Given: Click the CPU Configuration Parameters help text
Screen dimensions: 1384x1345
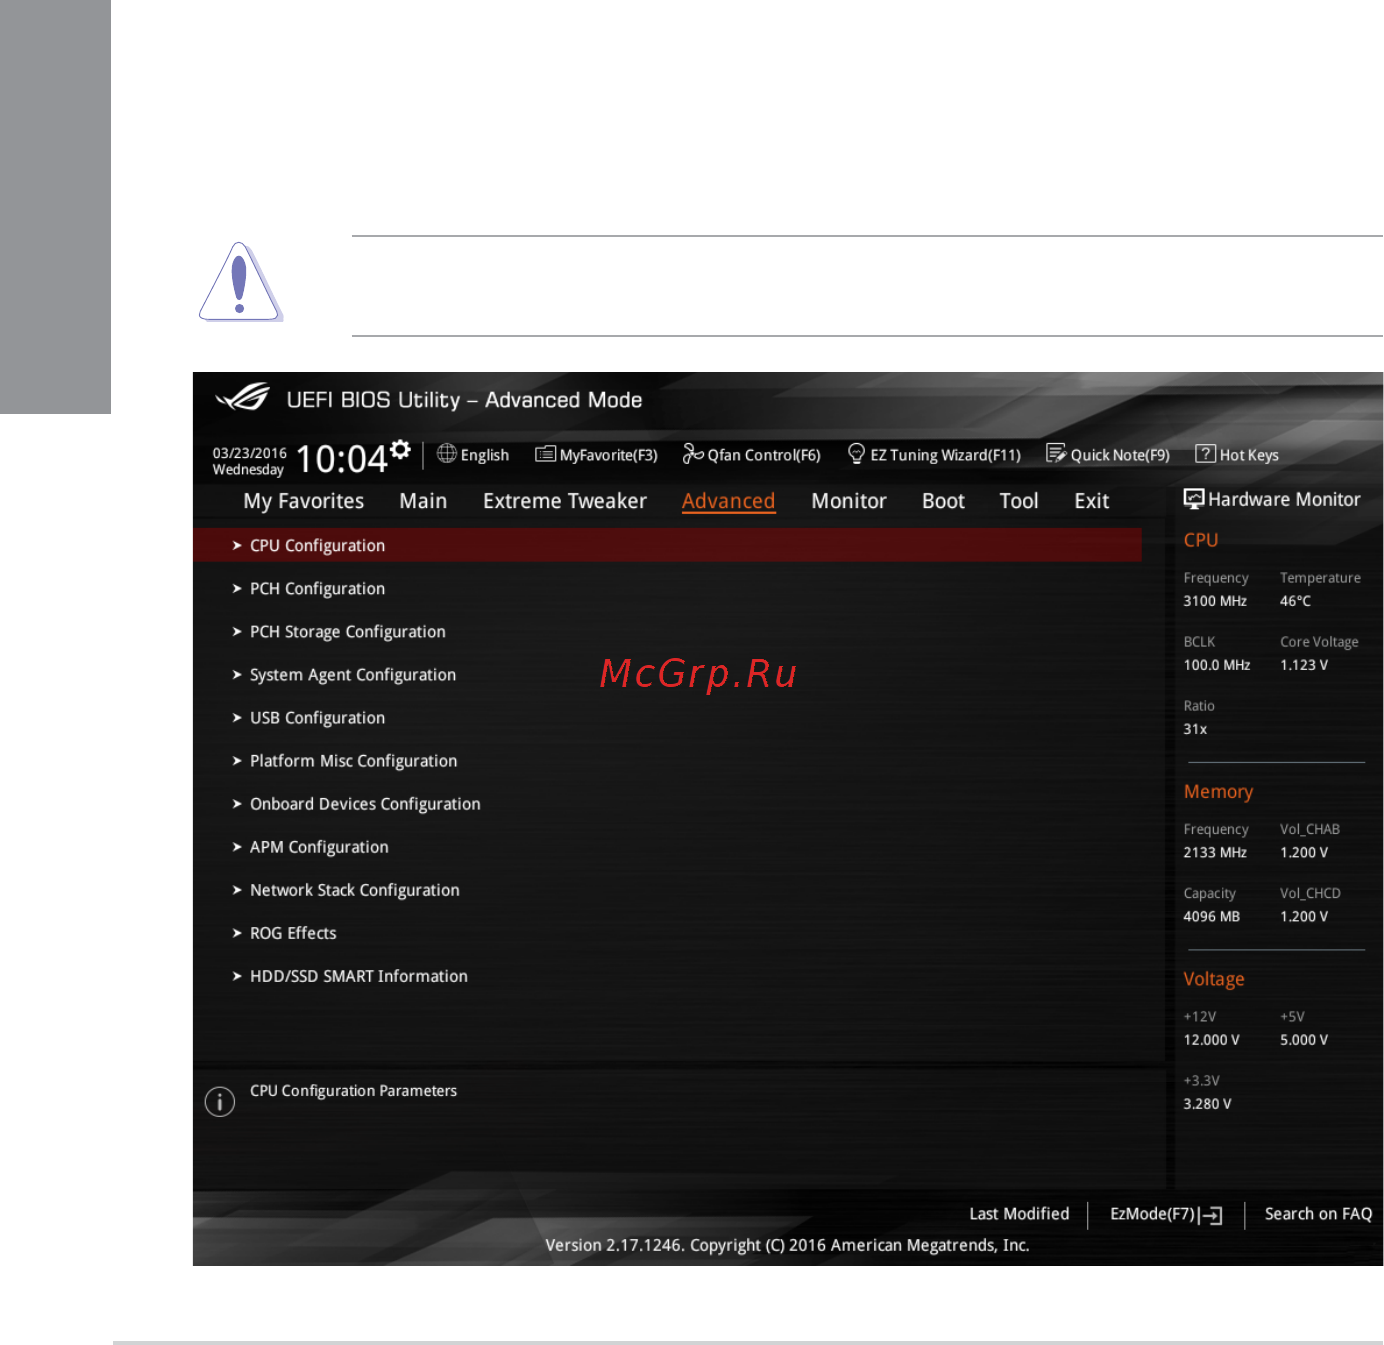Looking at the screenshot, I should [353, 1091].
